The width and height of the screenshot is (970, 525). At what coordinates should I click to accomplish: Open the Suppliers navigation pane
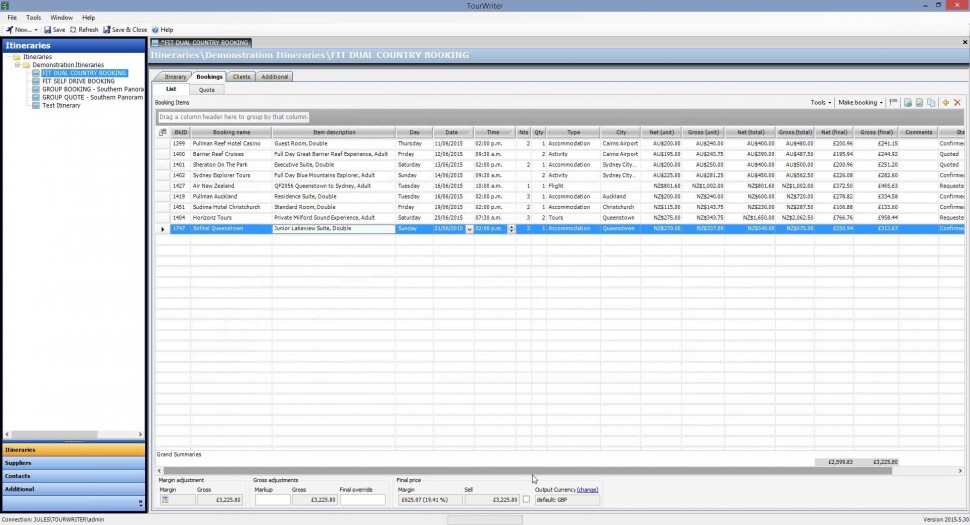(x=74, y=463)
